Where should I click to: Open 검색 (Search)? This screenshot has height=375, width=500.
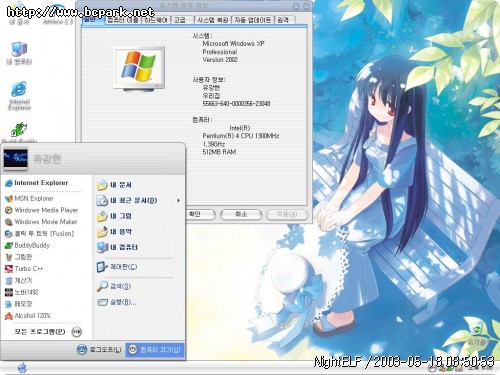coord(114,286)
